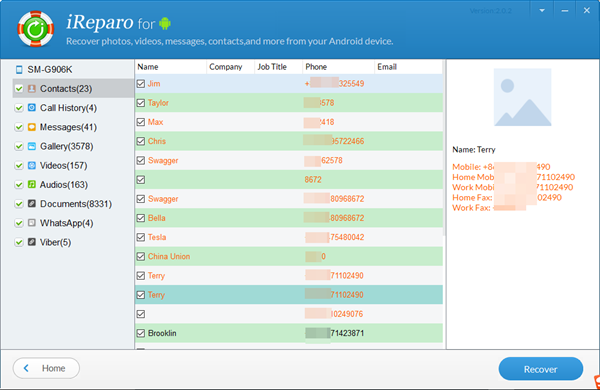Sort contacts by the Name column header
This screenshot has height=390, width=600.
click(171, 67)
